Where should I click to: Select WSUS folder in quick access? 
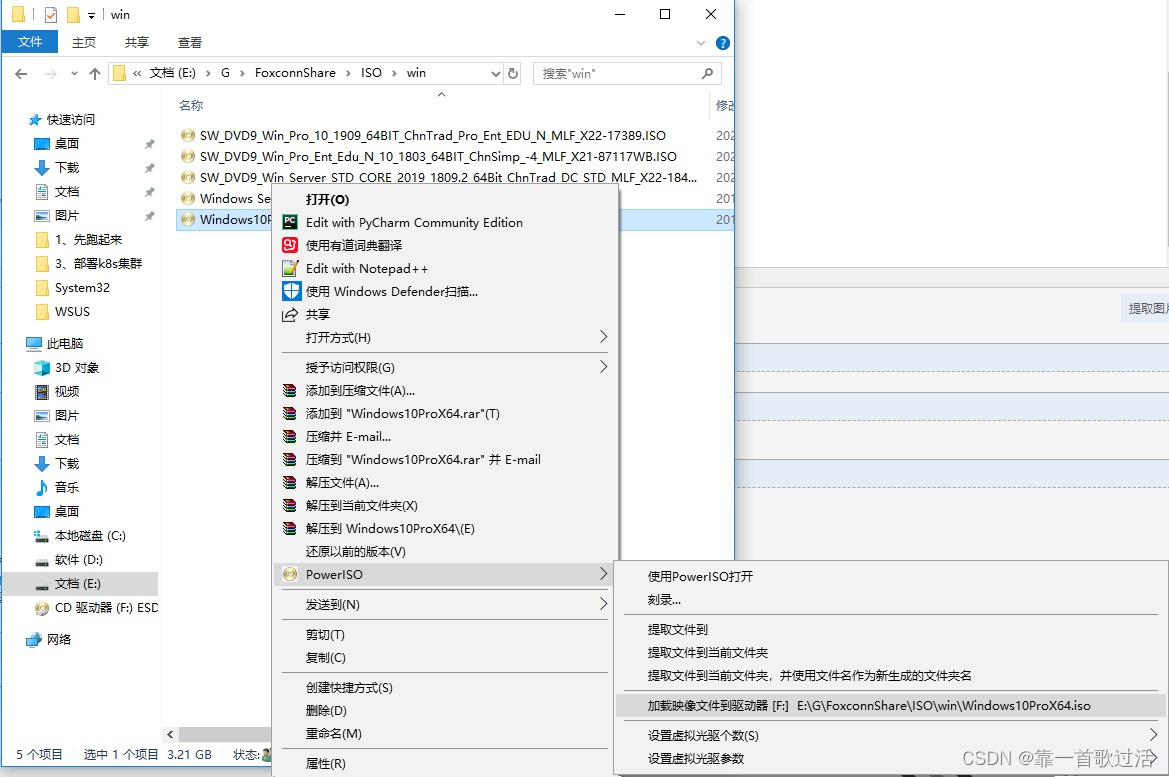72,312
